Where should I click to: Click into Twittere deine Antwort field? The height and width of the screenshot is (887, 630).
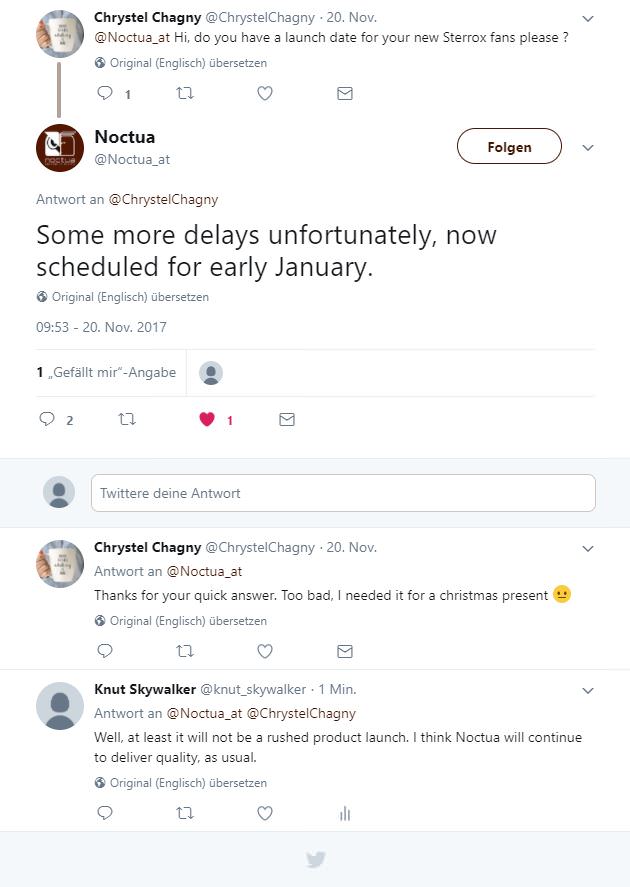click(x=342, y=493)
